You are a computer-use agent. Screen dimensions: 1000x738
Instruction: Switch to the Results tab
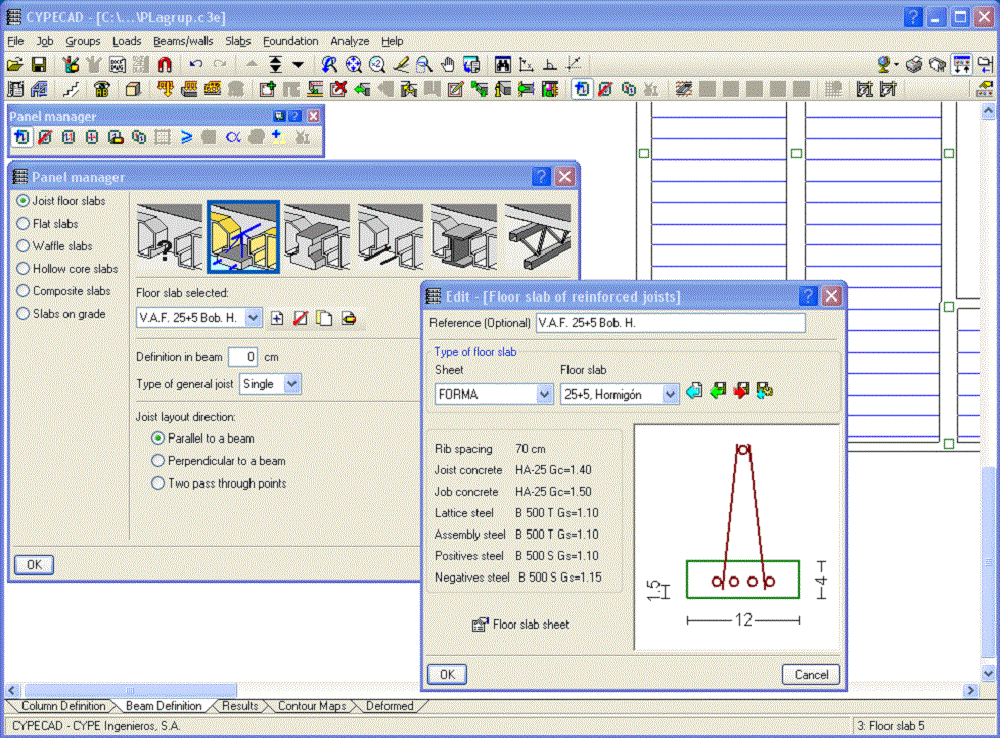pos(240,706)
